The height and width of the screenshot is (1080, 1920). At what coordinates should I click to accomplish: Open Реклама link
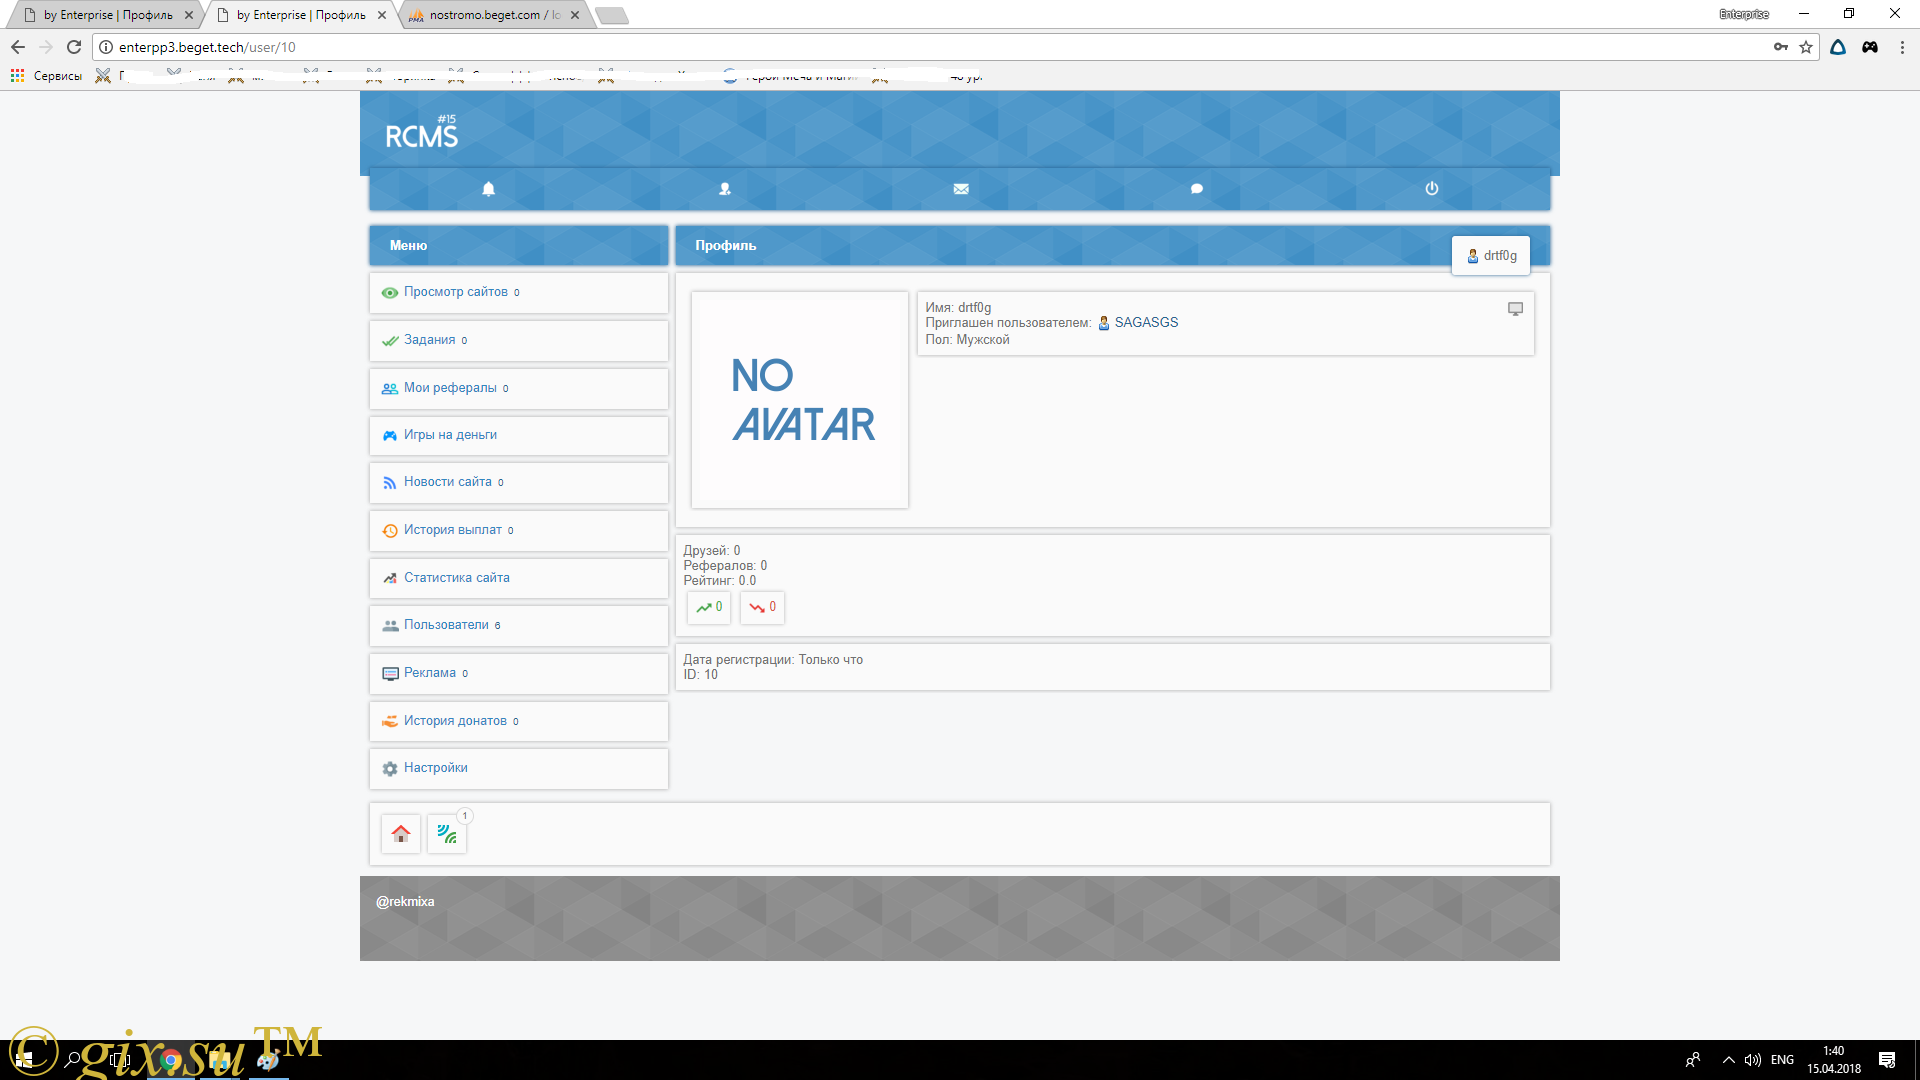[430, 673]
